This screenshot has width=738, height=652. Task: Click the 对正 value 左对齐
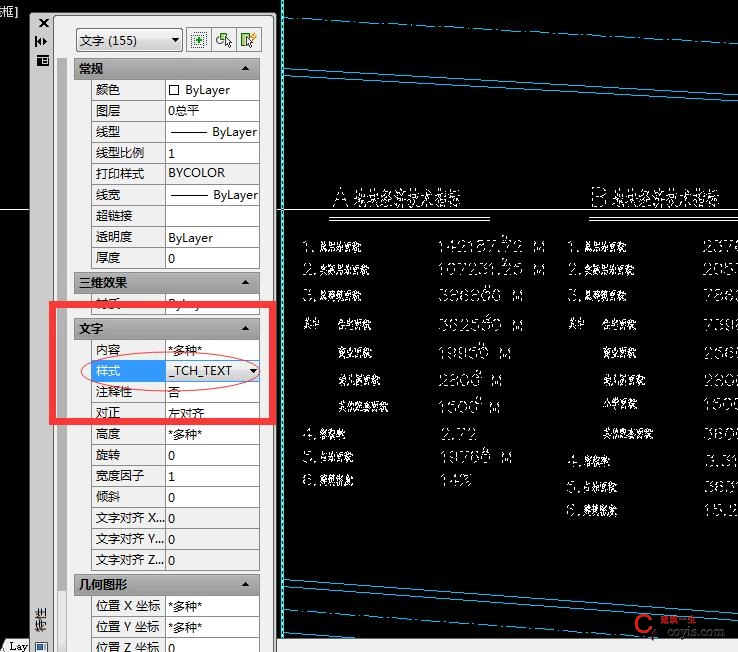coord(212,413)
